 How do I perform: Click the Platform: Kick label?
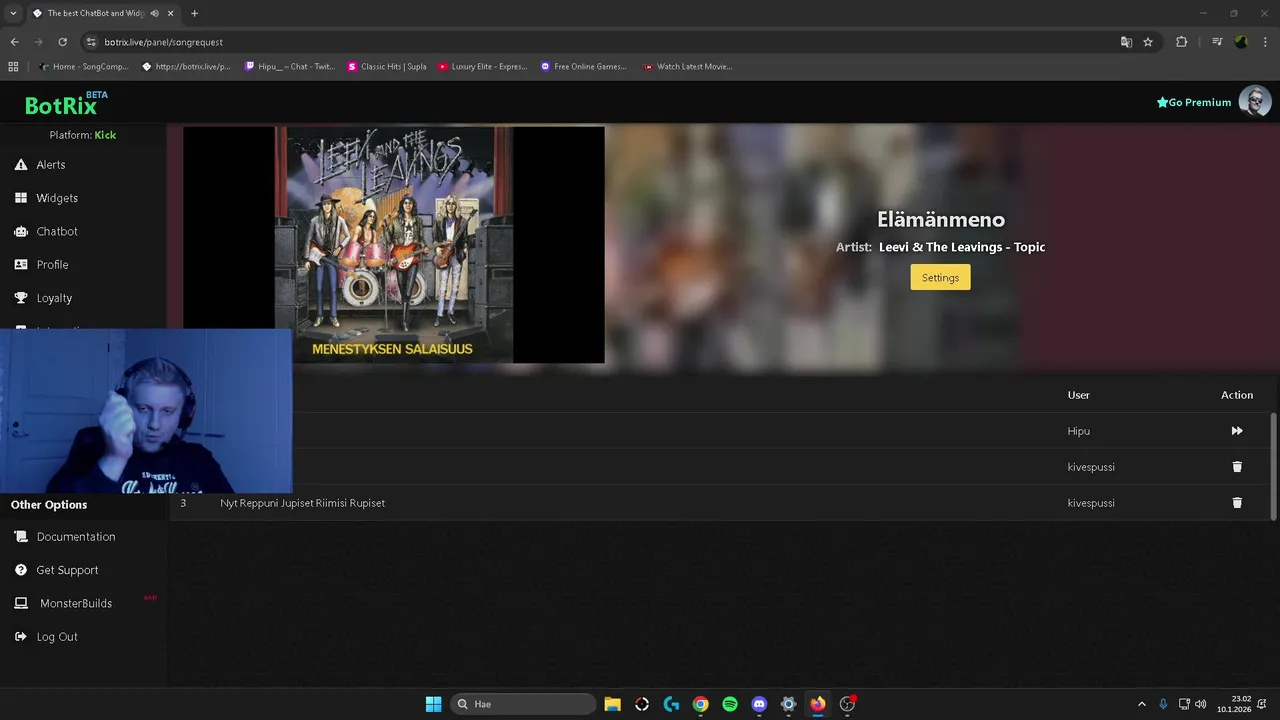pos(83,135)
